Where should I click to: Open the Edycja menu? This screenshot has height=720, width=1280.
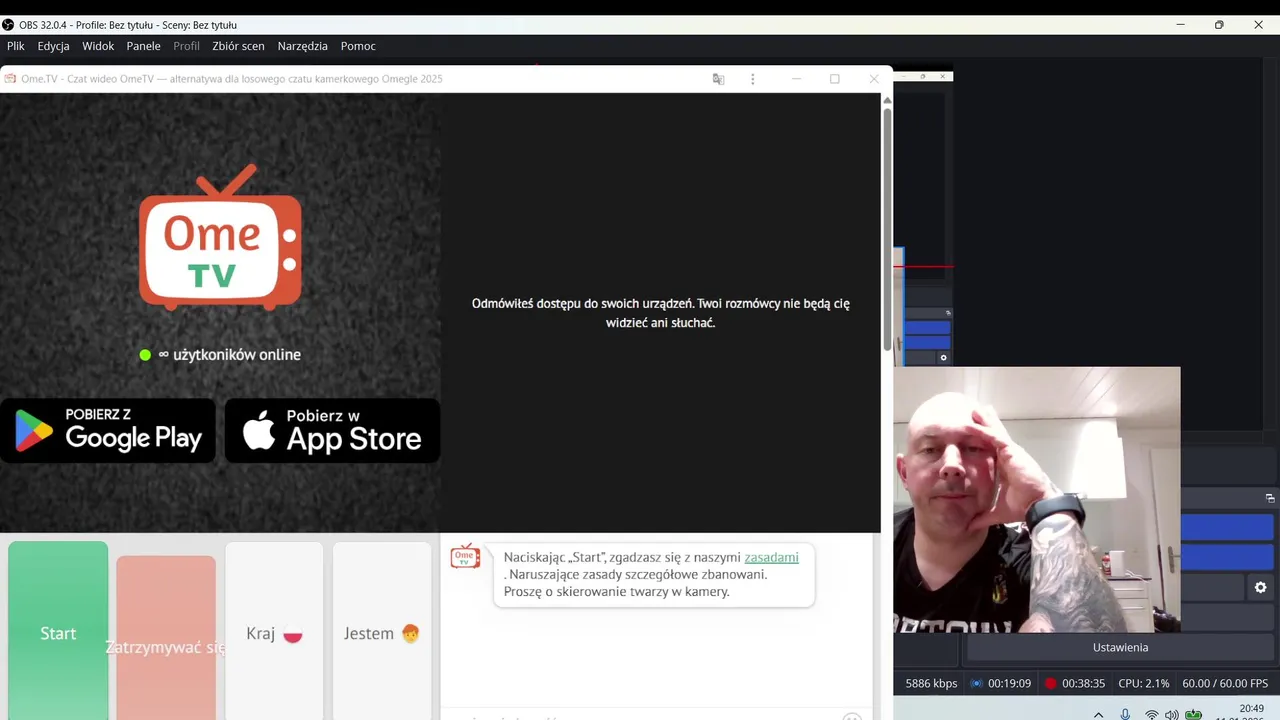pos(54,46)
